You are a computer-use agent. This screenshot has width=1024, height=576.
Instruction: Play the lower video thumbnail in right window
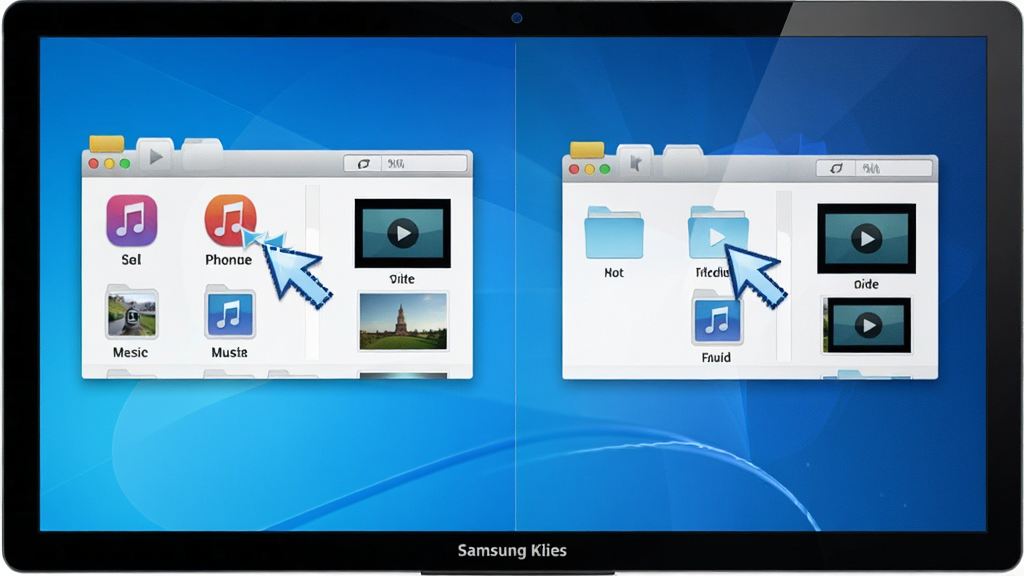tap(866, 325)
